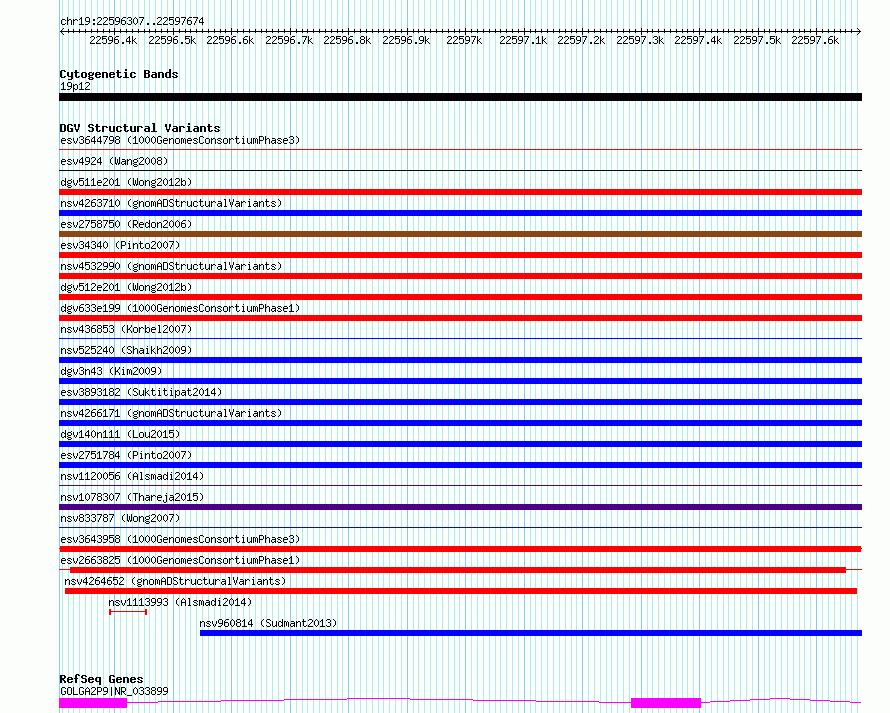Screen dimensions: 890x713
Task: Click the red bar under nsv4532990
Action: (x=460, y=276)
